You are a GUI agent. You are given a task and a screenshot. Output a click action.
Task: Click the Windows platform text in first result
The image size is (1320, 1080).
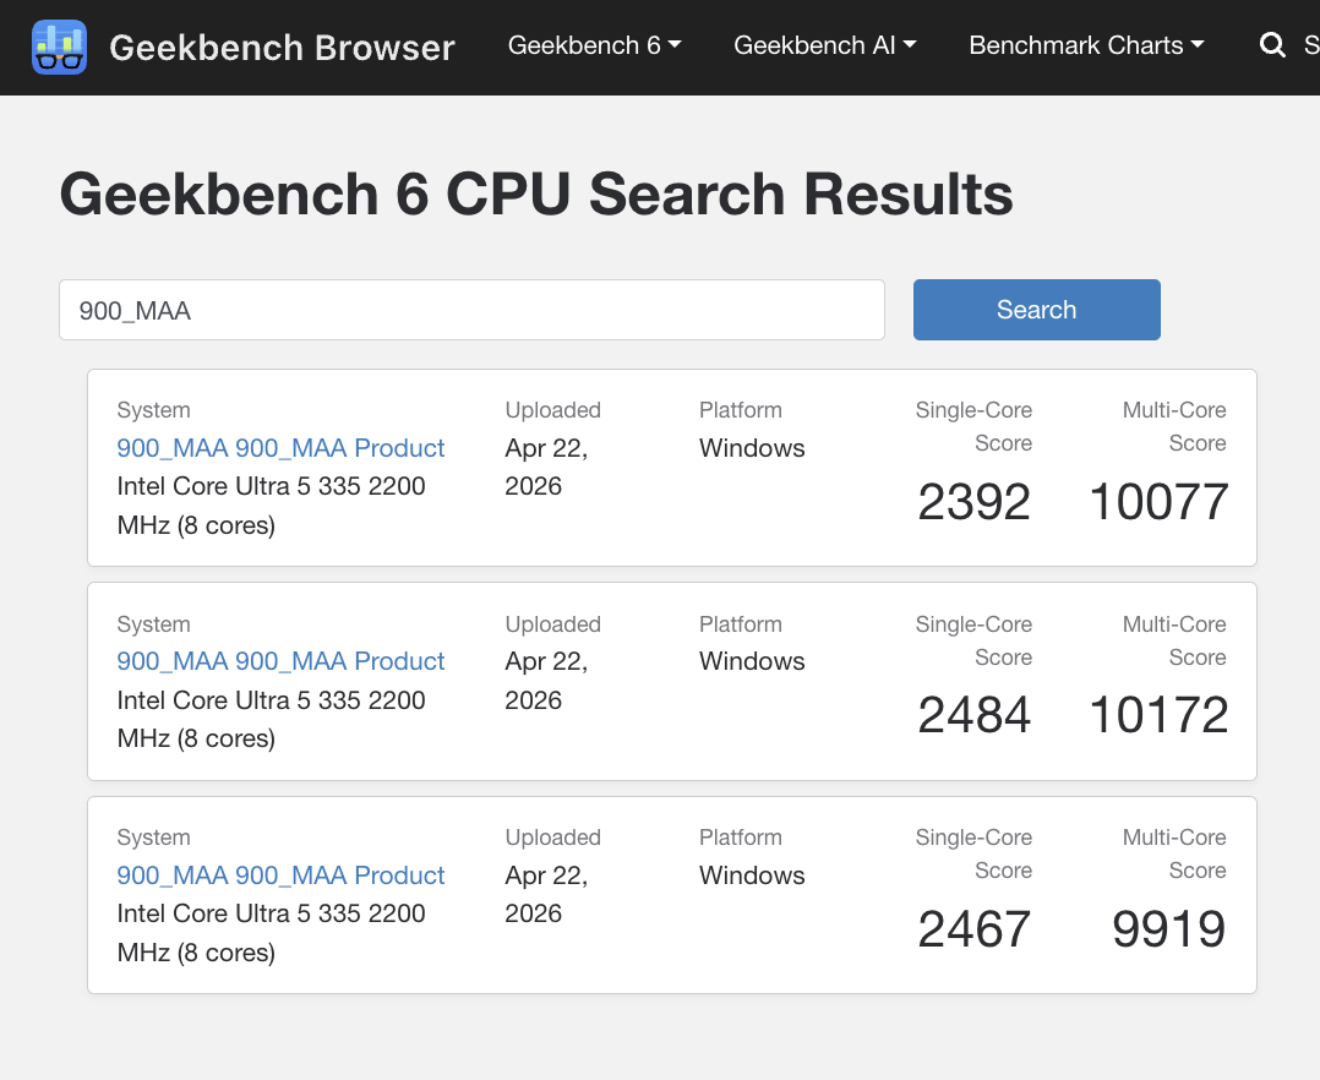point(751,448)
